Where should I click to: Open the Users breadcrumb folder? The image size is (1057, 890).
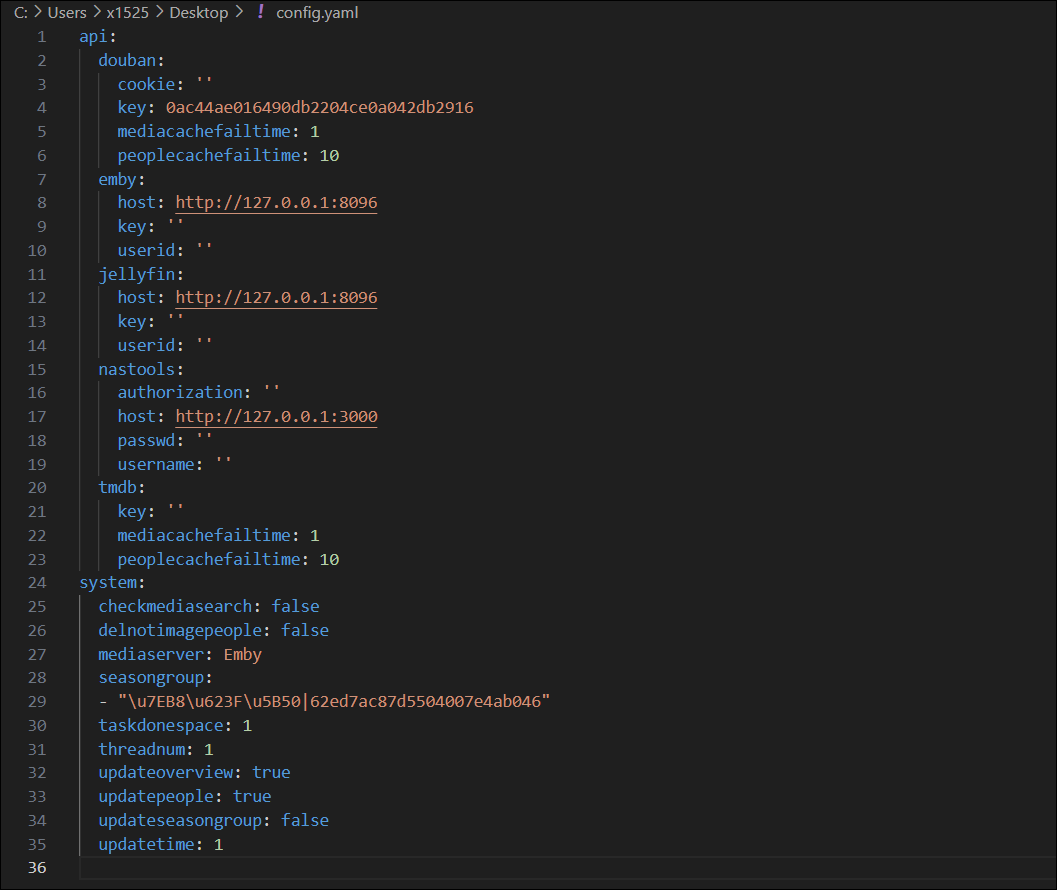coord(66,13)
